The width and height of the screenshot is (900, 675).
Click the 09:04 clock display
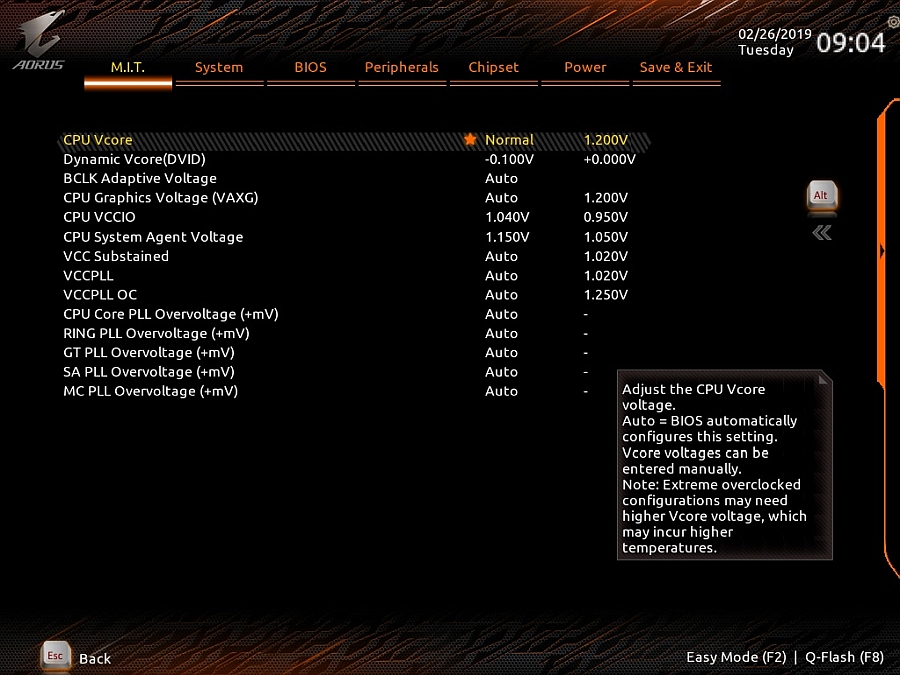[851, 43]
